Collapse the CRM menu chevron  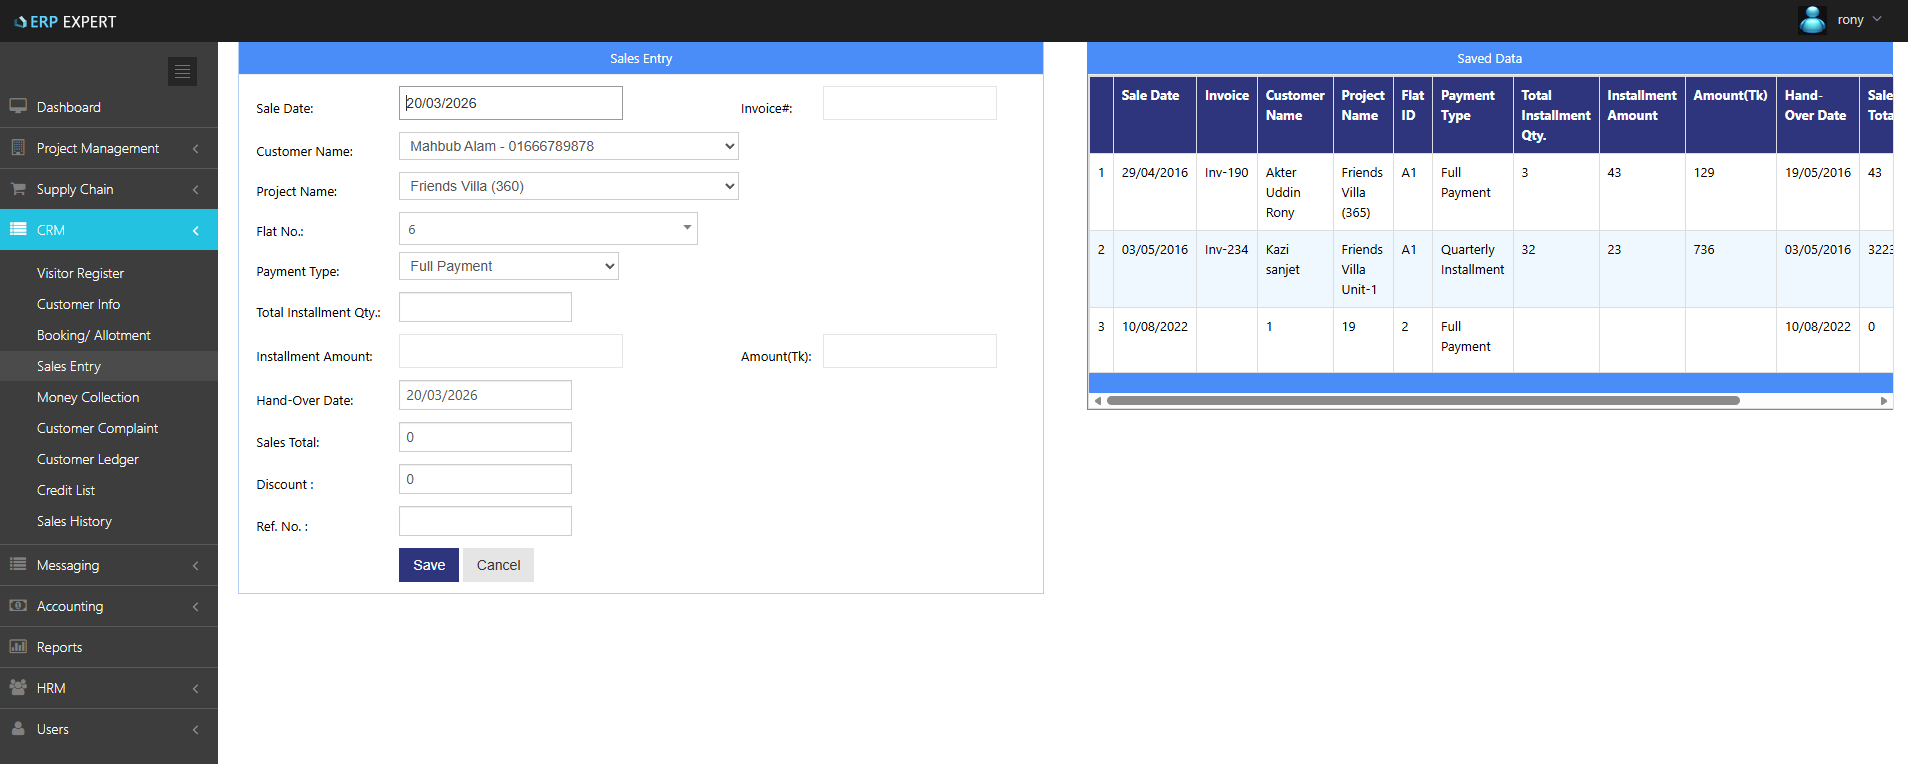click(196, 230)
